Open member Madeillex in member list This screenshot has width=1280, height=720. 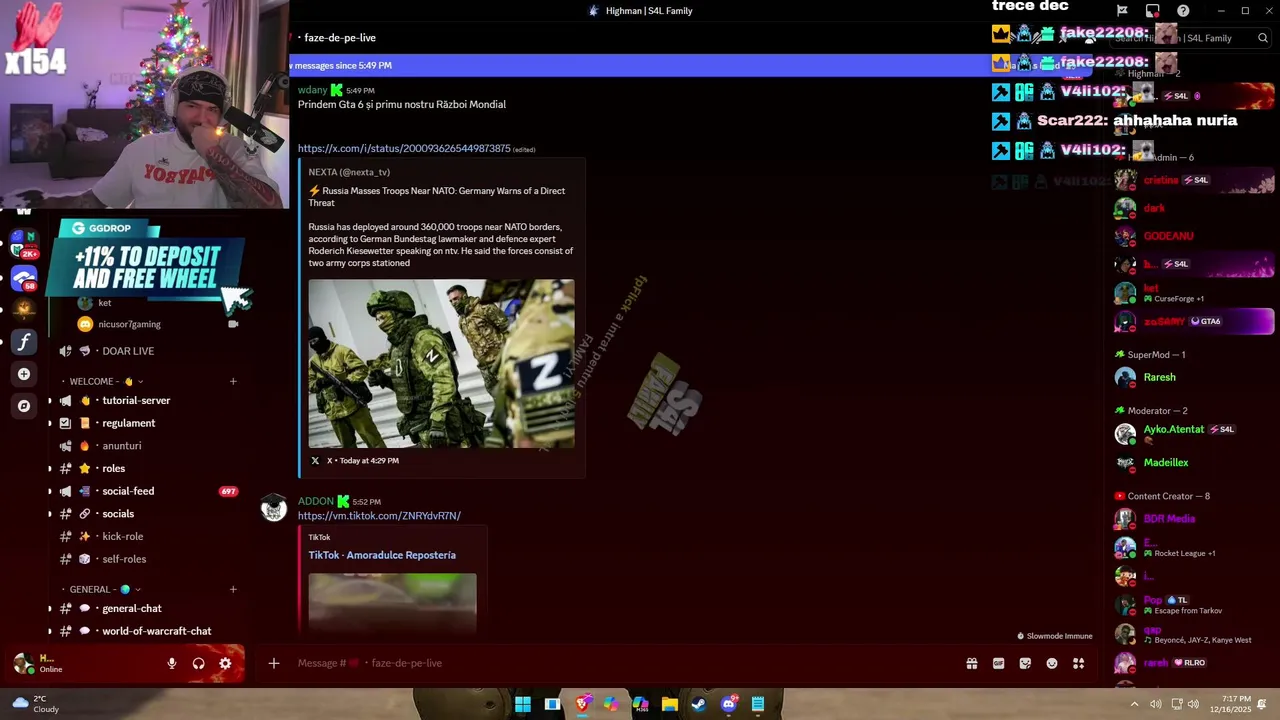click(x=1166, y=462)
